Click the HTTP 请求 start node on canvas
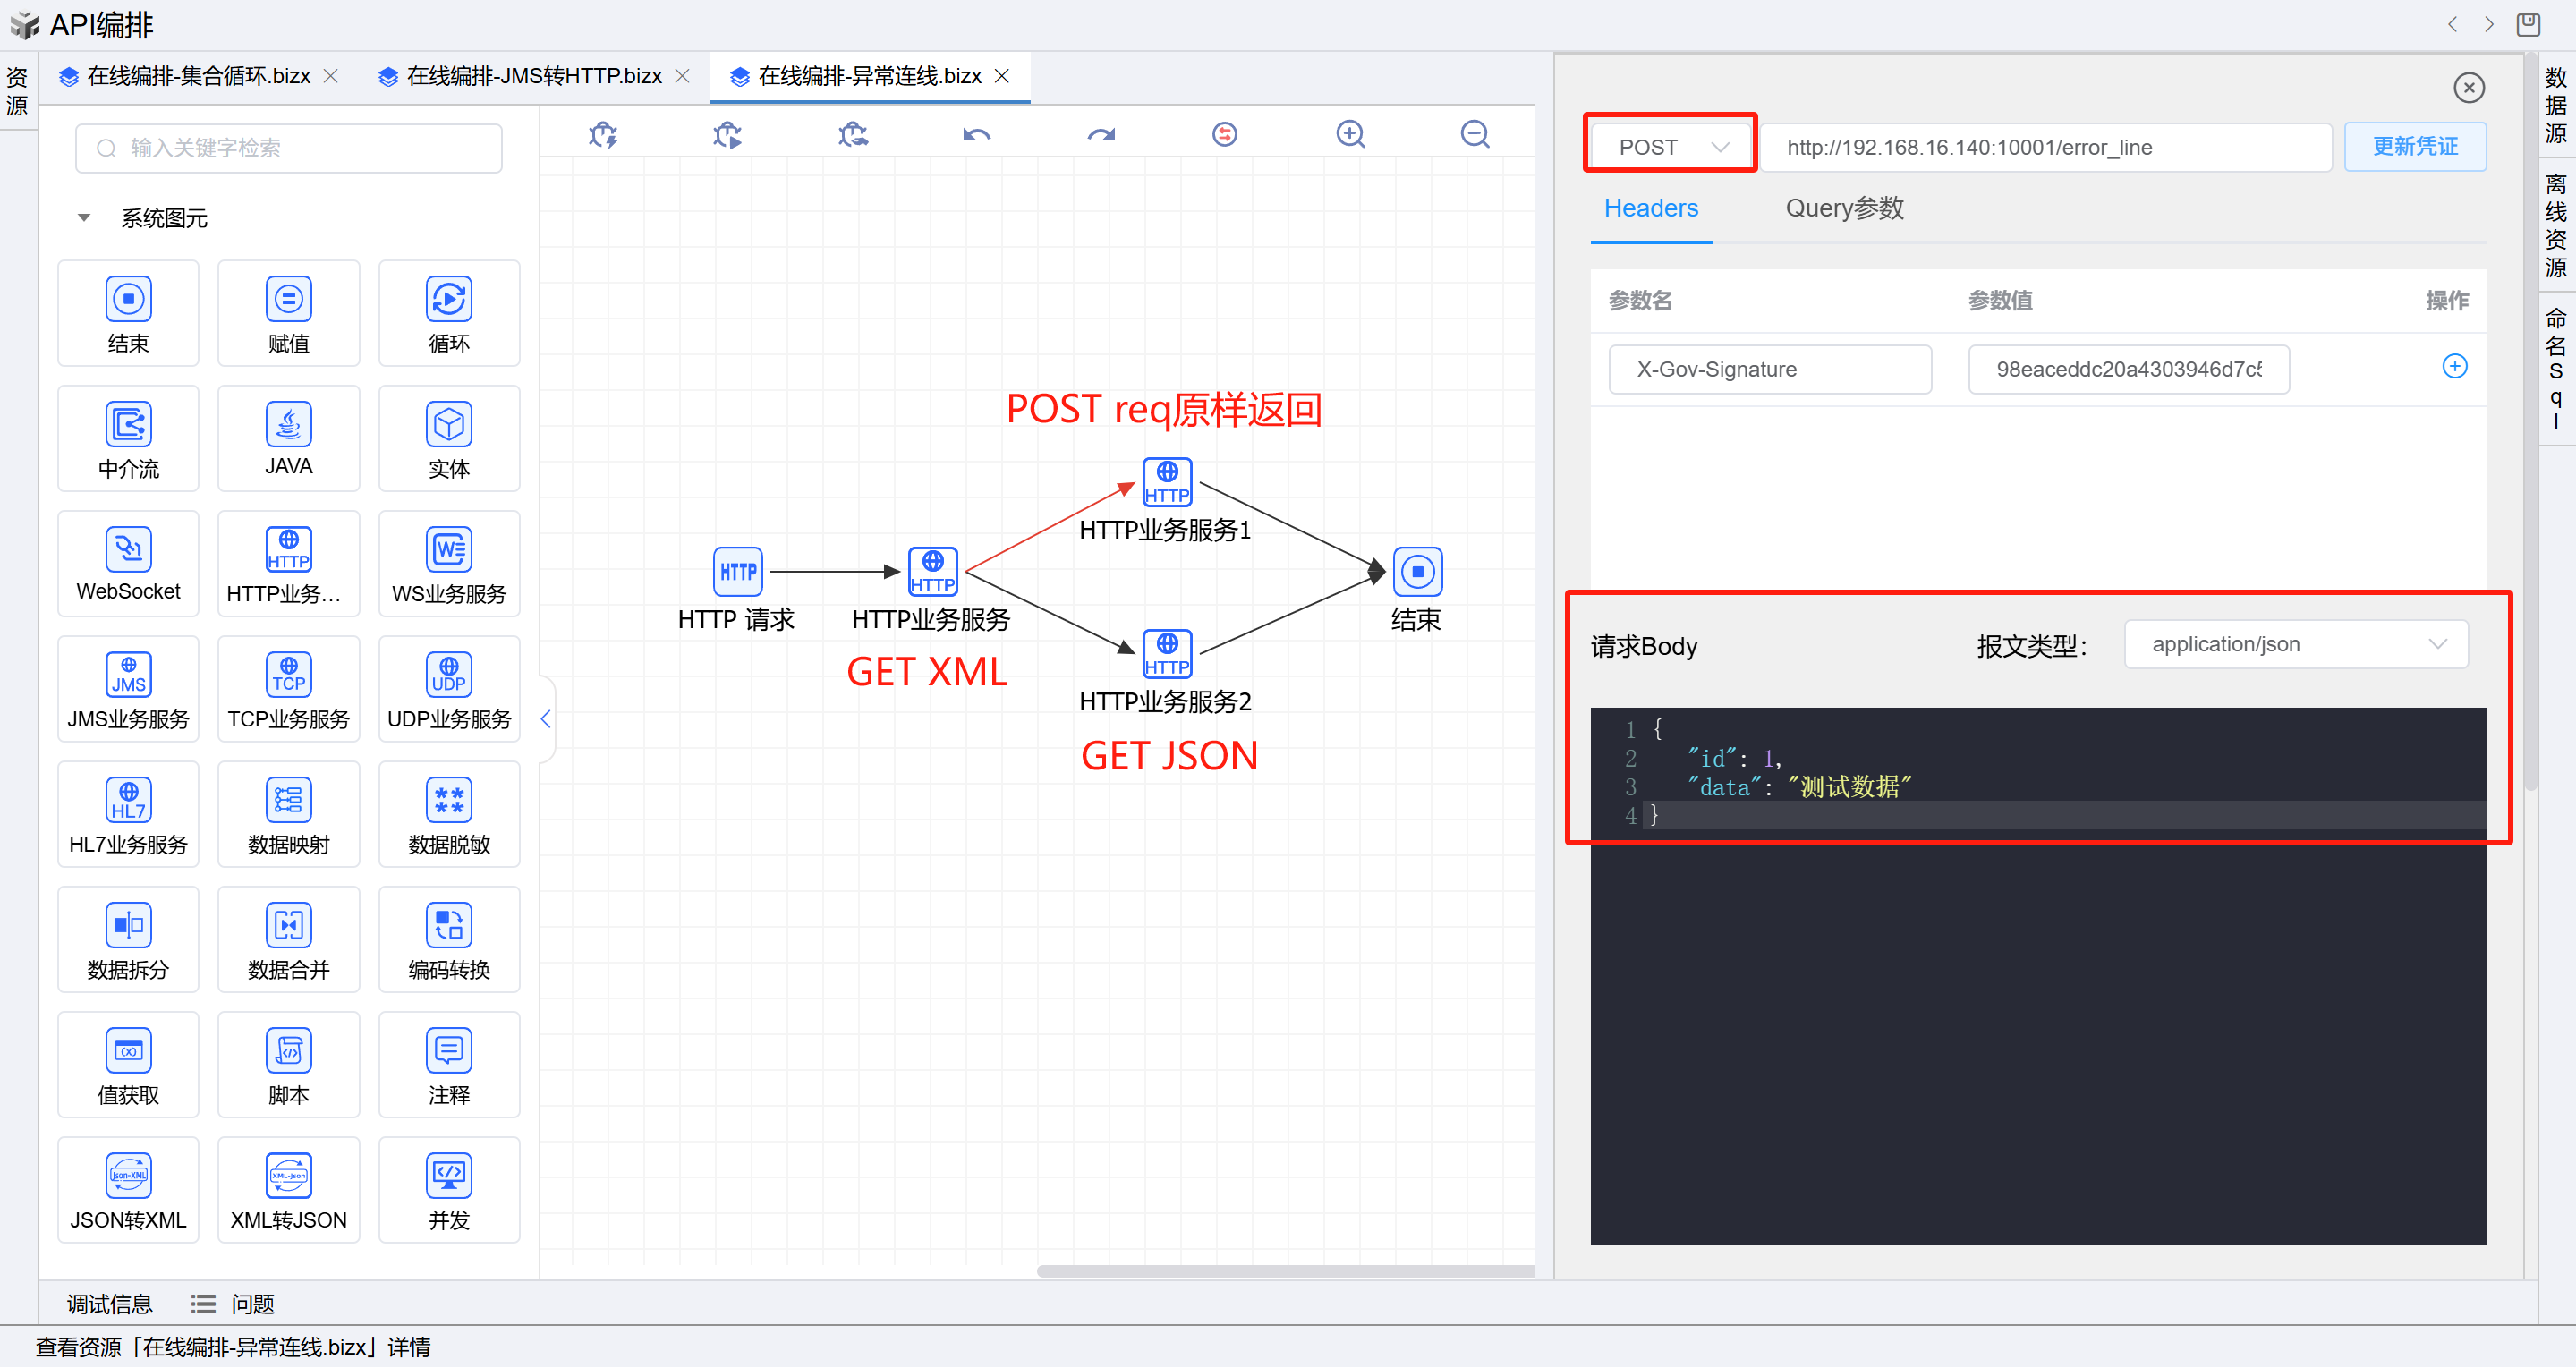The image size is (2576, 1368). tap(737, 572)
